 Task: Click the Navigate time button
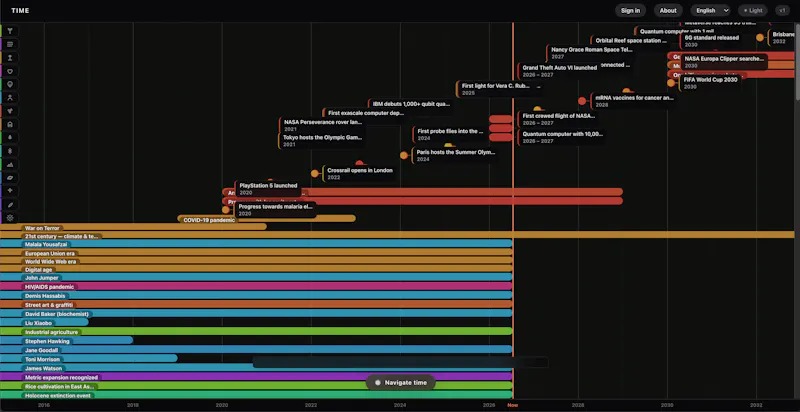coord(401,382)
